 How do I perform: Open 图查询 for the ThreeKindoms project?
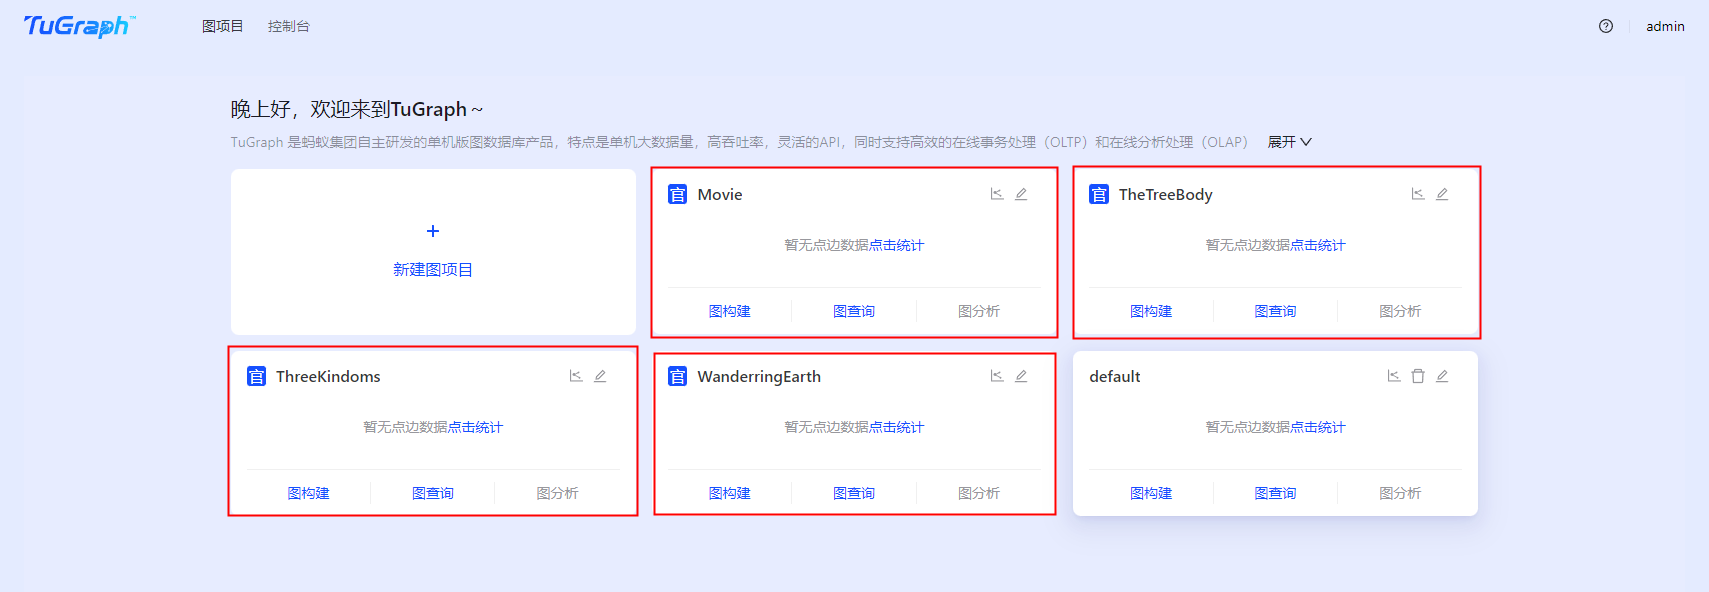click(433, 493)
